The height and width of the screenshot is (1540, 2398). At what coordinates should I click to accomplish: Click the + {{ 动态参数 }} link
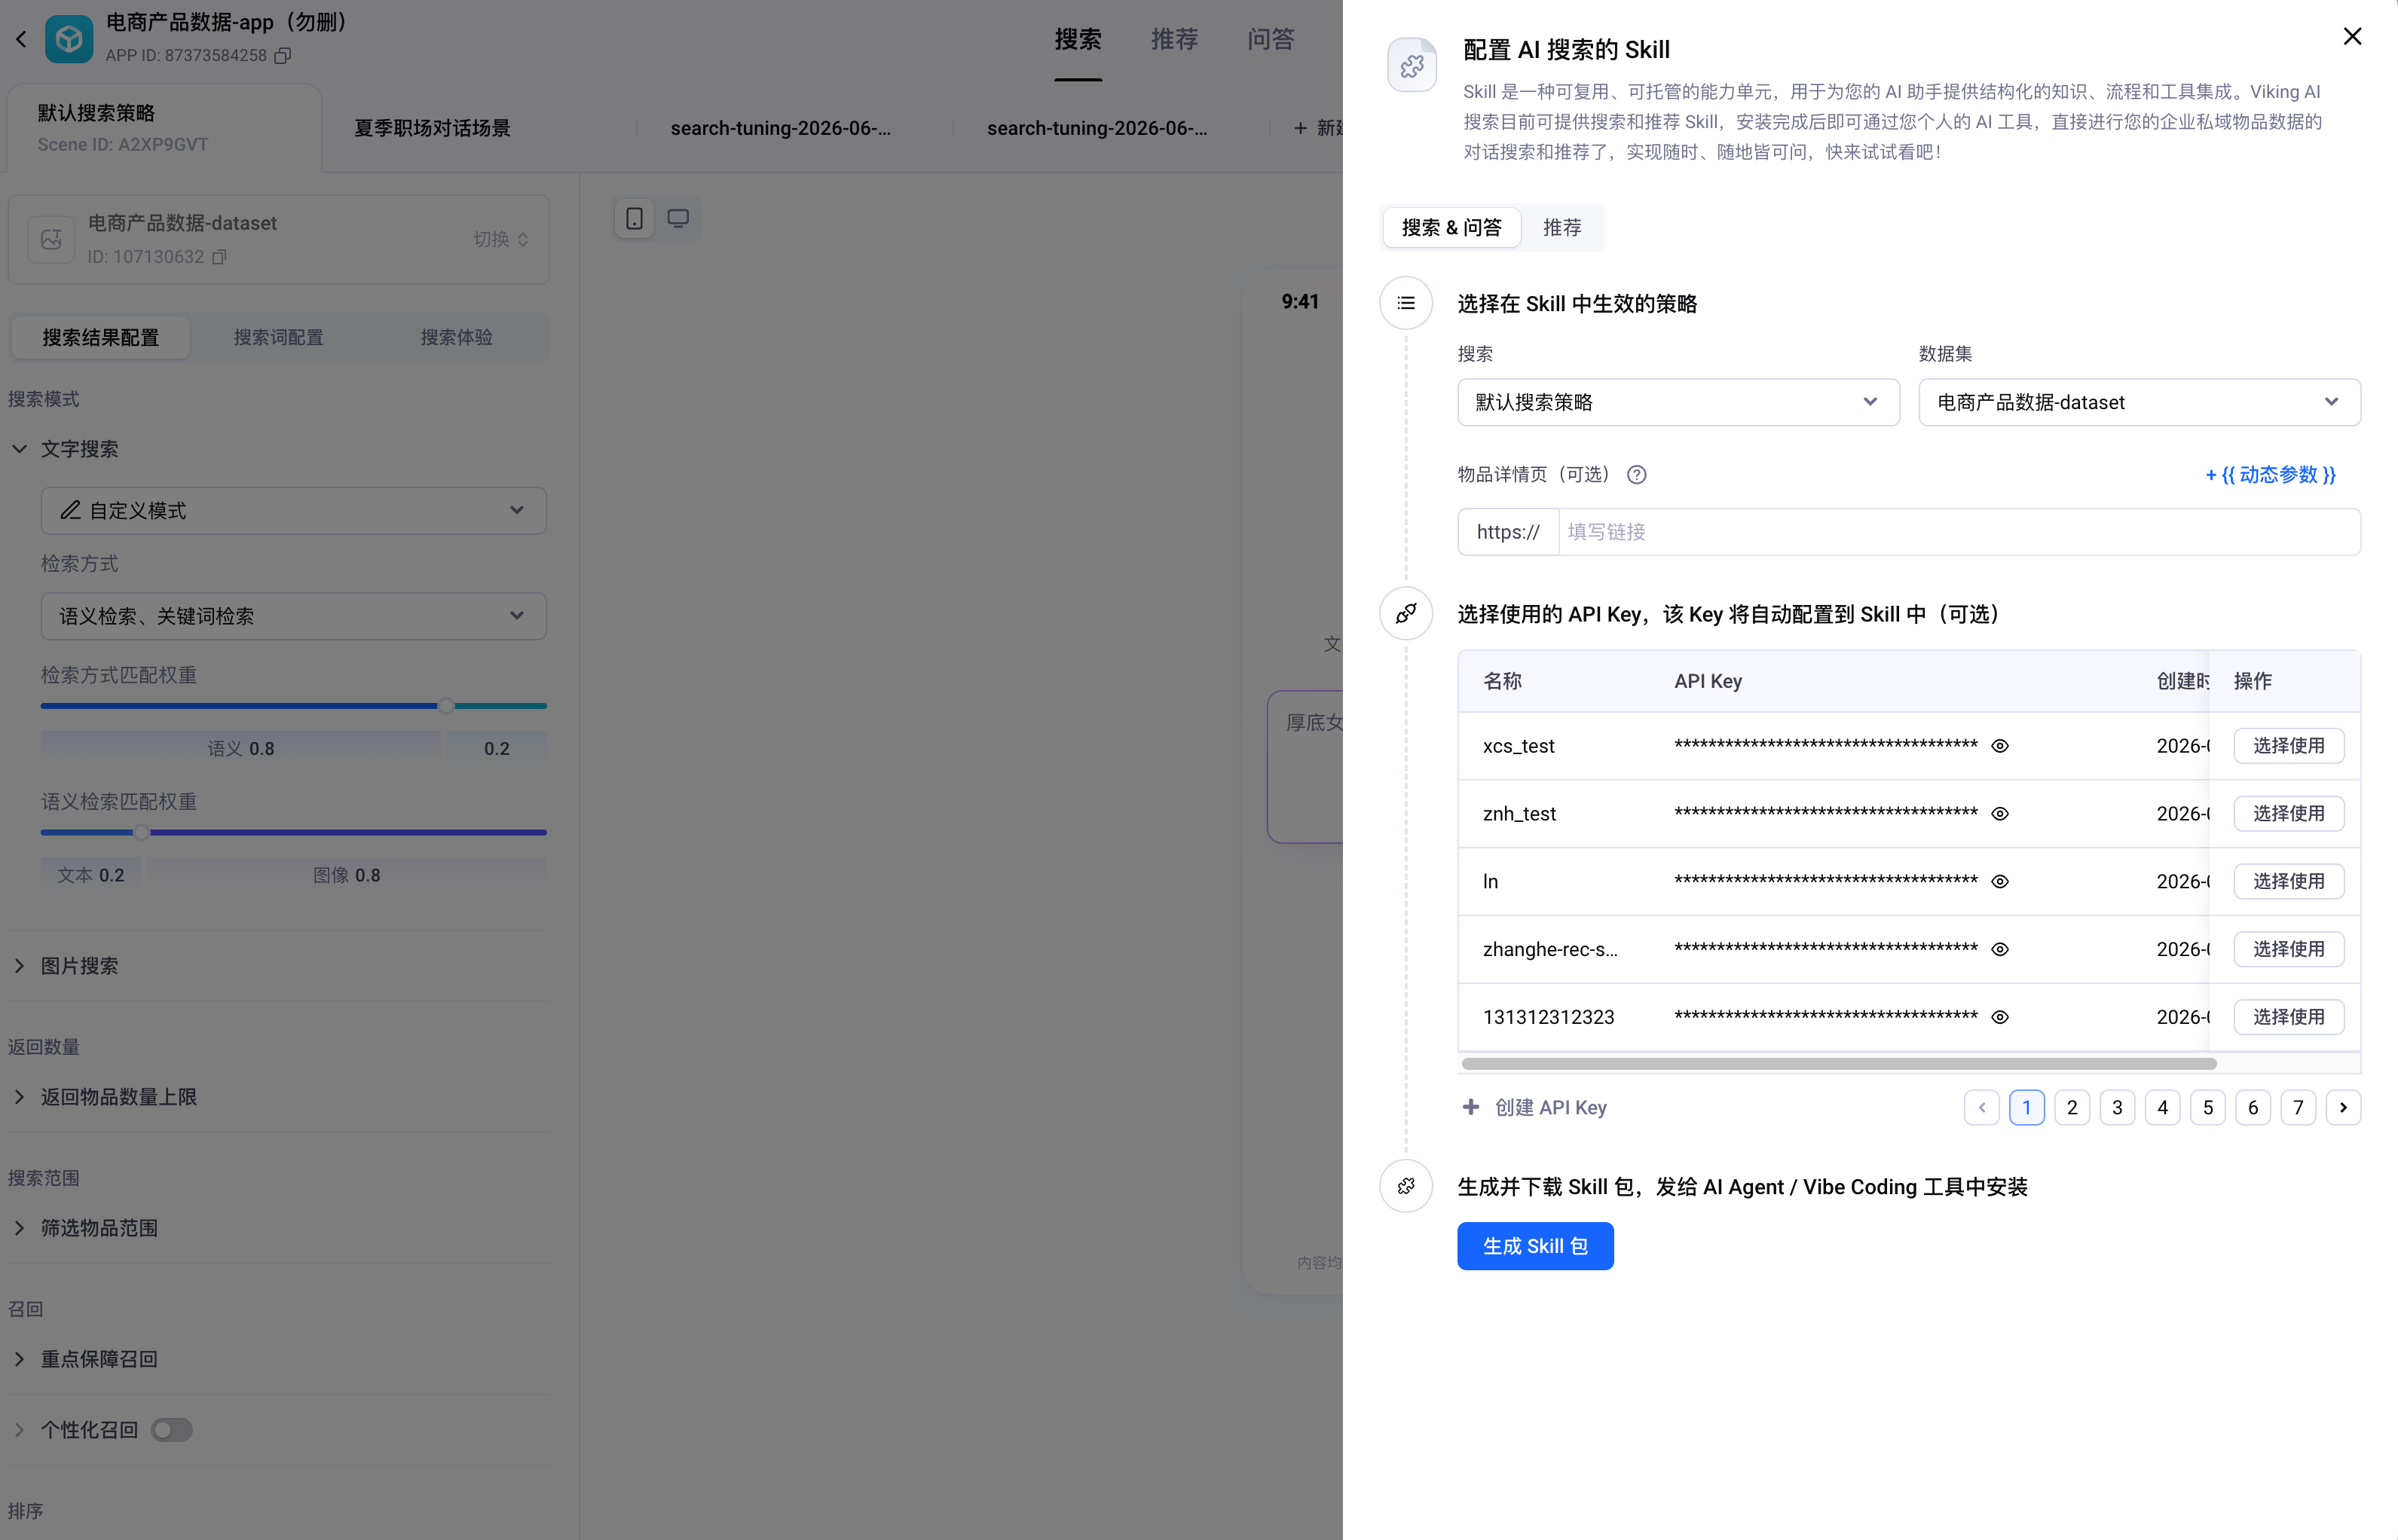coord(2270,475)
